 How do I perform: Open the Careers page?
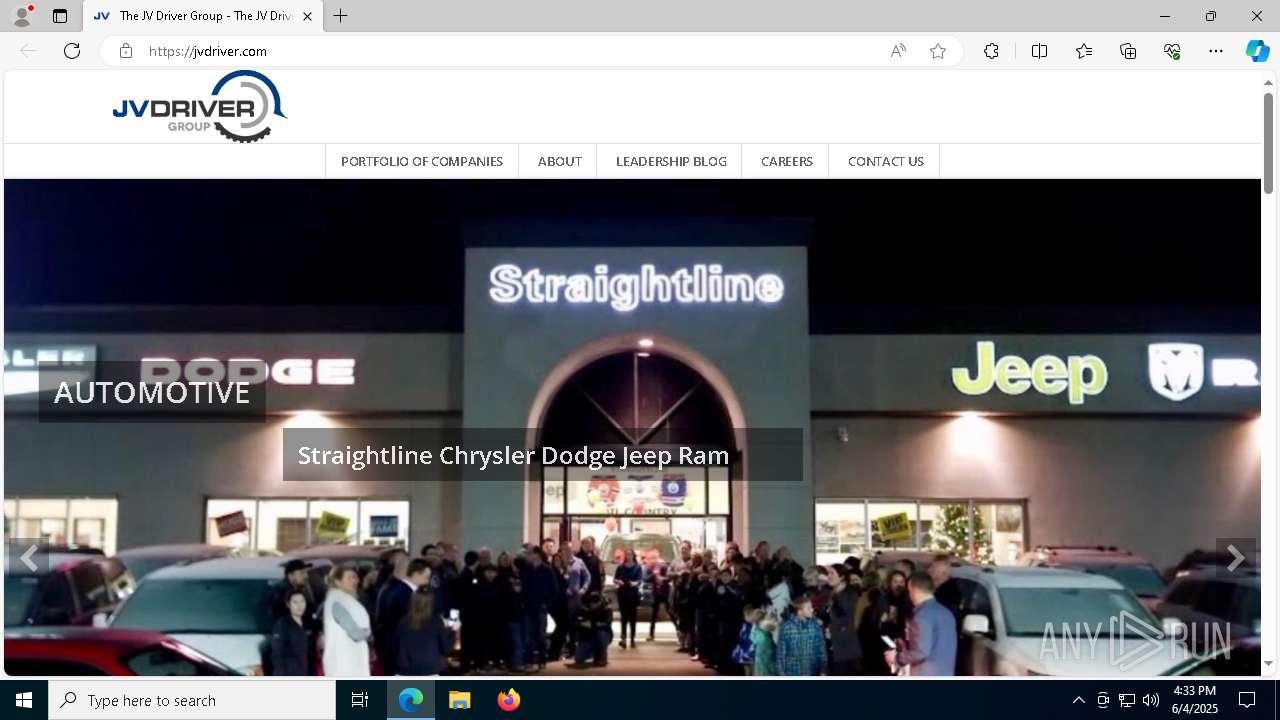(786, 161)
